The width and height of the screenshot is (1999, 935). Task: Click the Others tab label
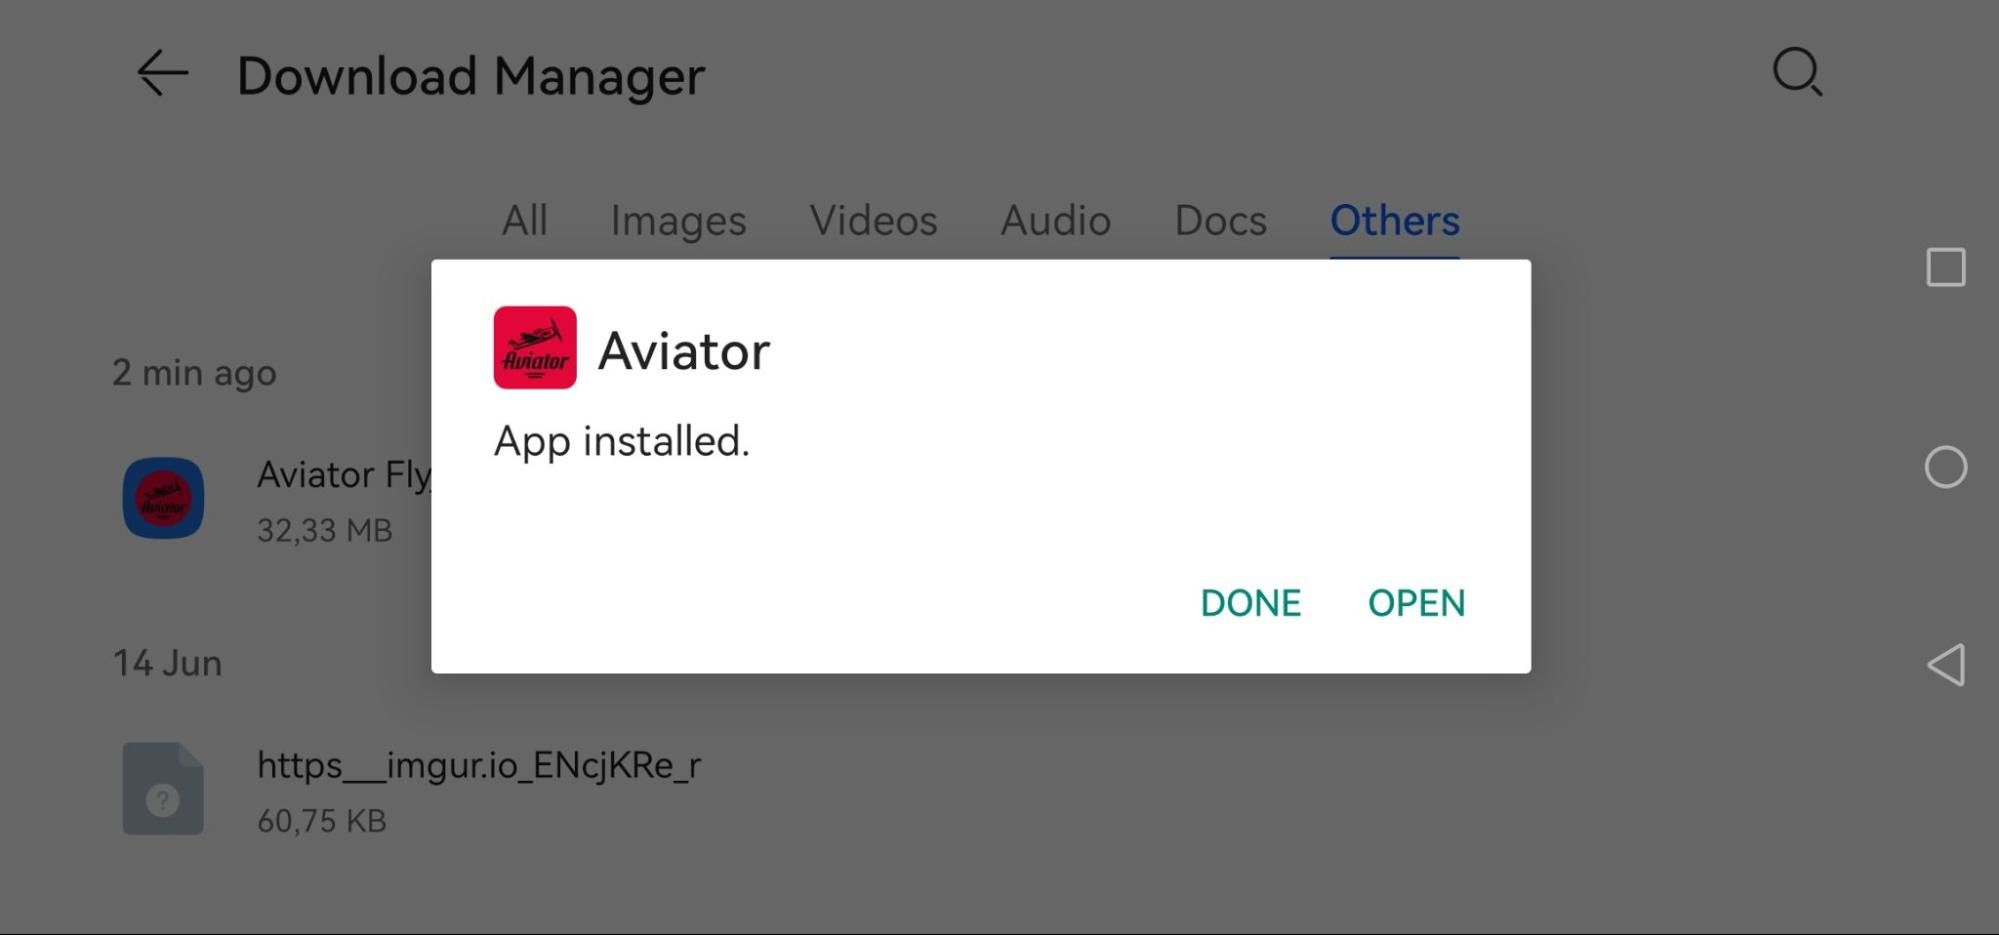tap(1394, 220)
